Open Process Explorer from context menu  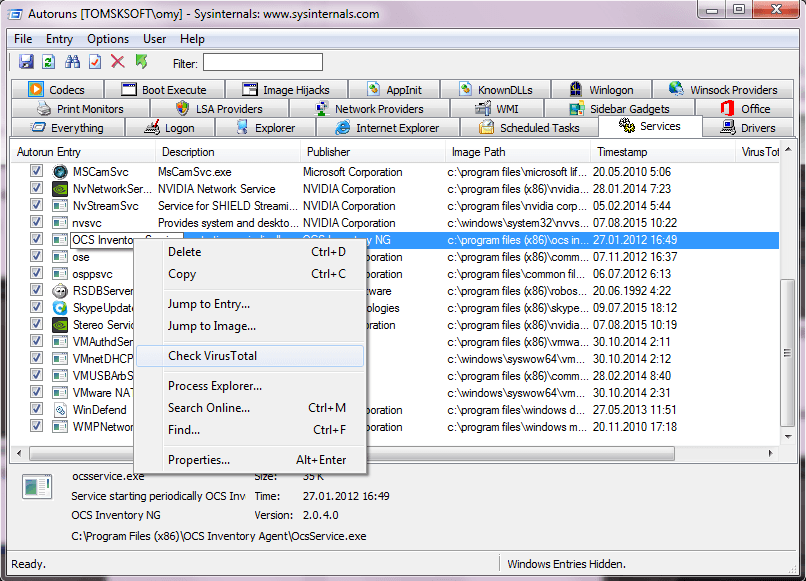point(250,386)
